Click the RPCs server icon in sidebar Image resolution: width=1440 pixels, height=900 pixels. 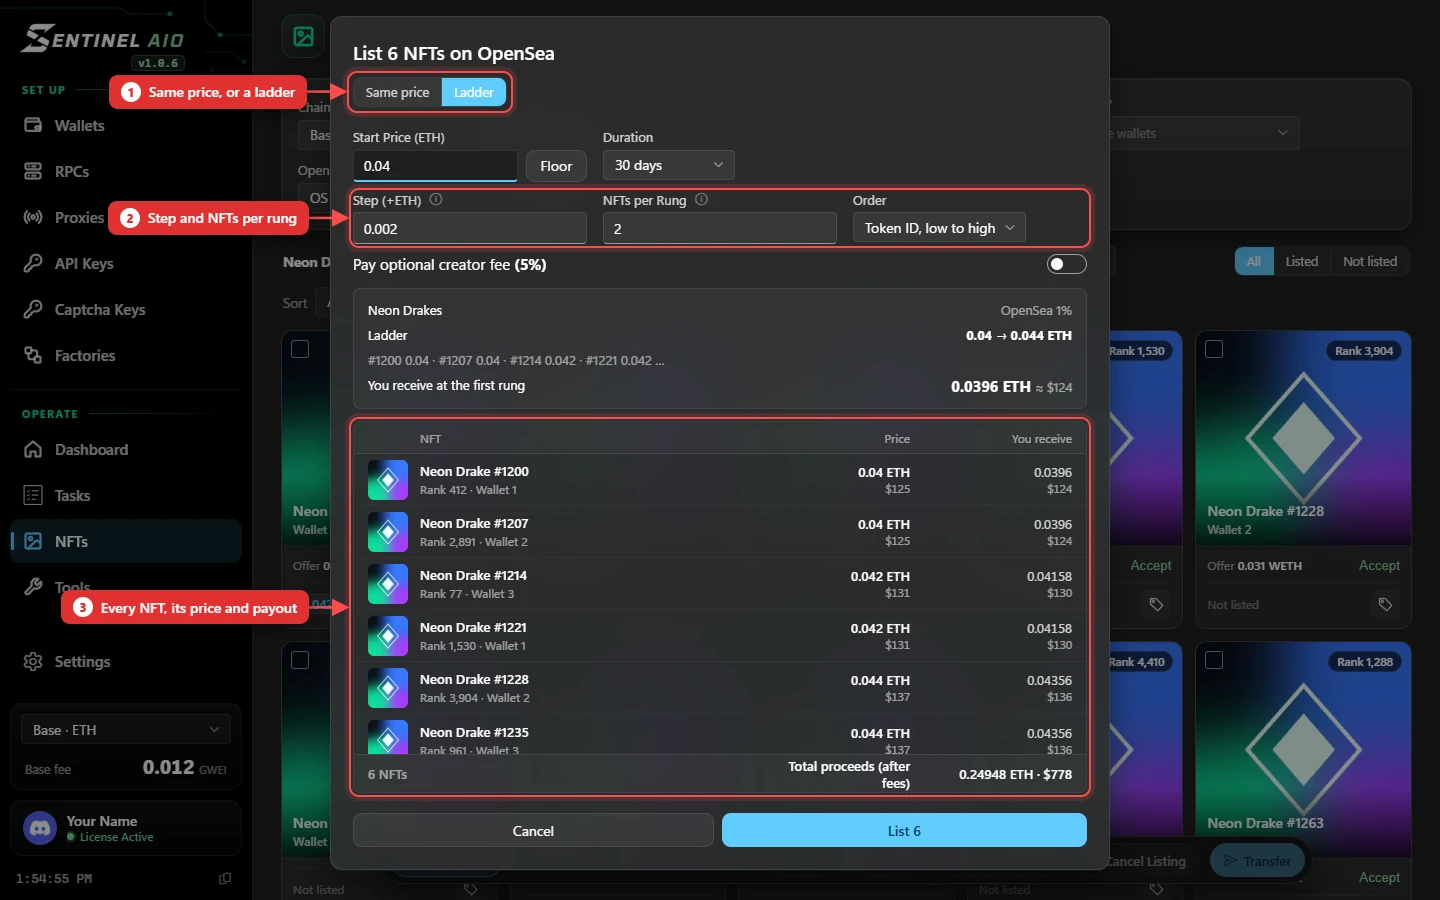click(33, 171)
